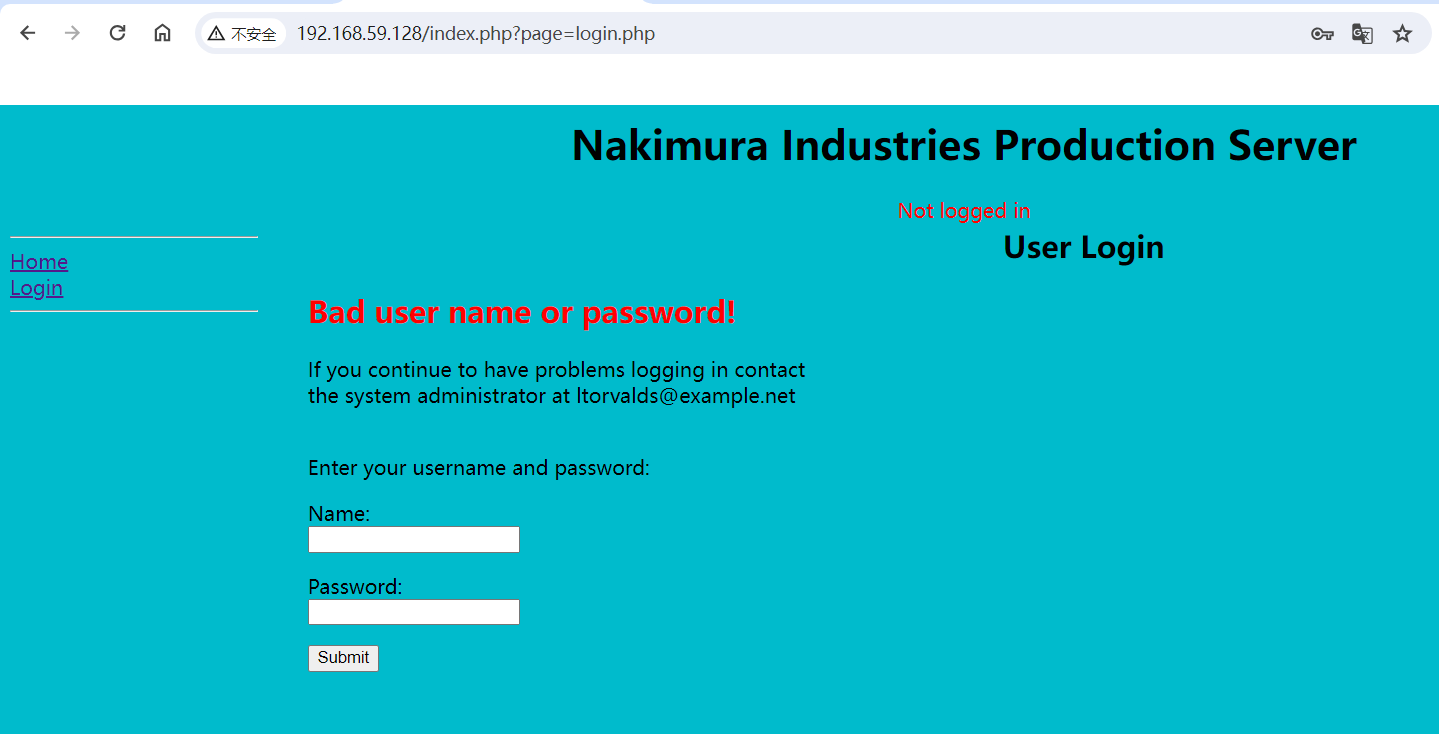Click inside the Password input field
The height and width of the screenshot is (734, 1439).
[413, 611]
